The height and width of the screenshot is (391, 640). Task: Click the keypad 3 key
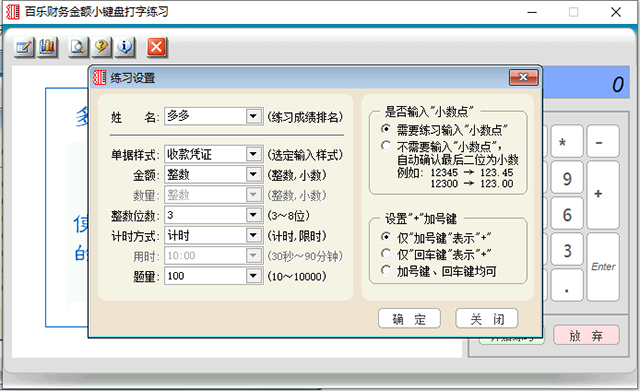point(567,250)
